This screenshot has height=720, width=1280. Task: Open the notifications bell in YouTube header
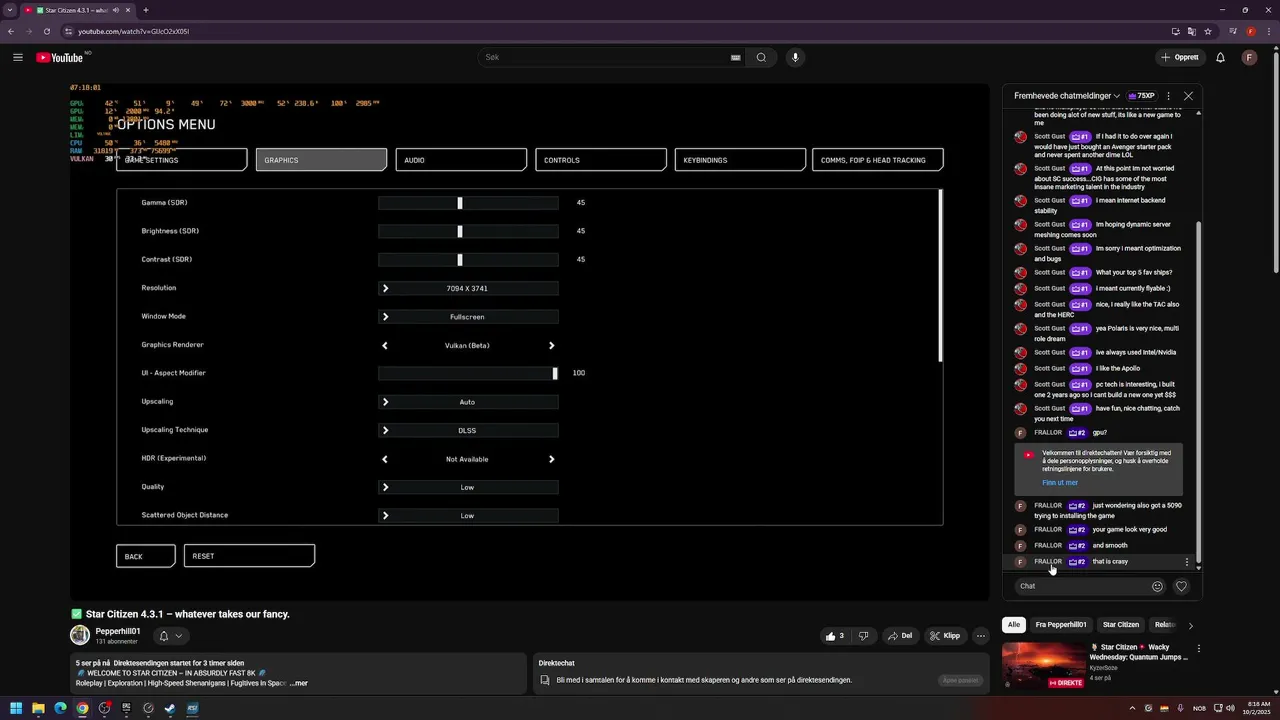click(x=1220, y=57)
